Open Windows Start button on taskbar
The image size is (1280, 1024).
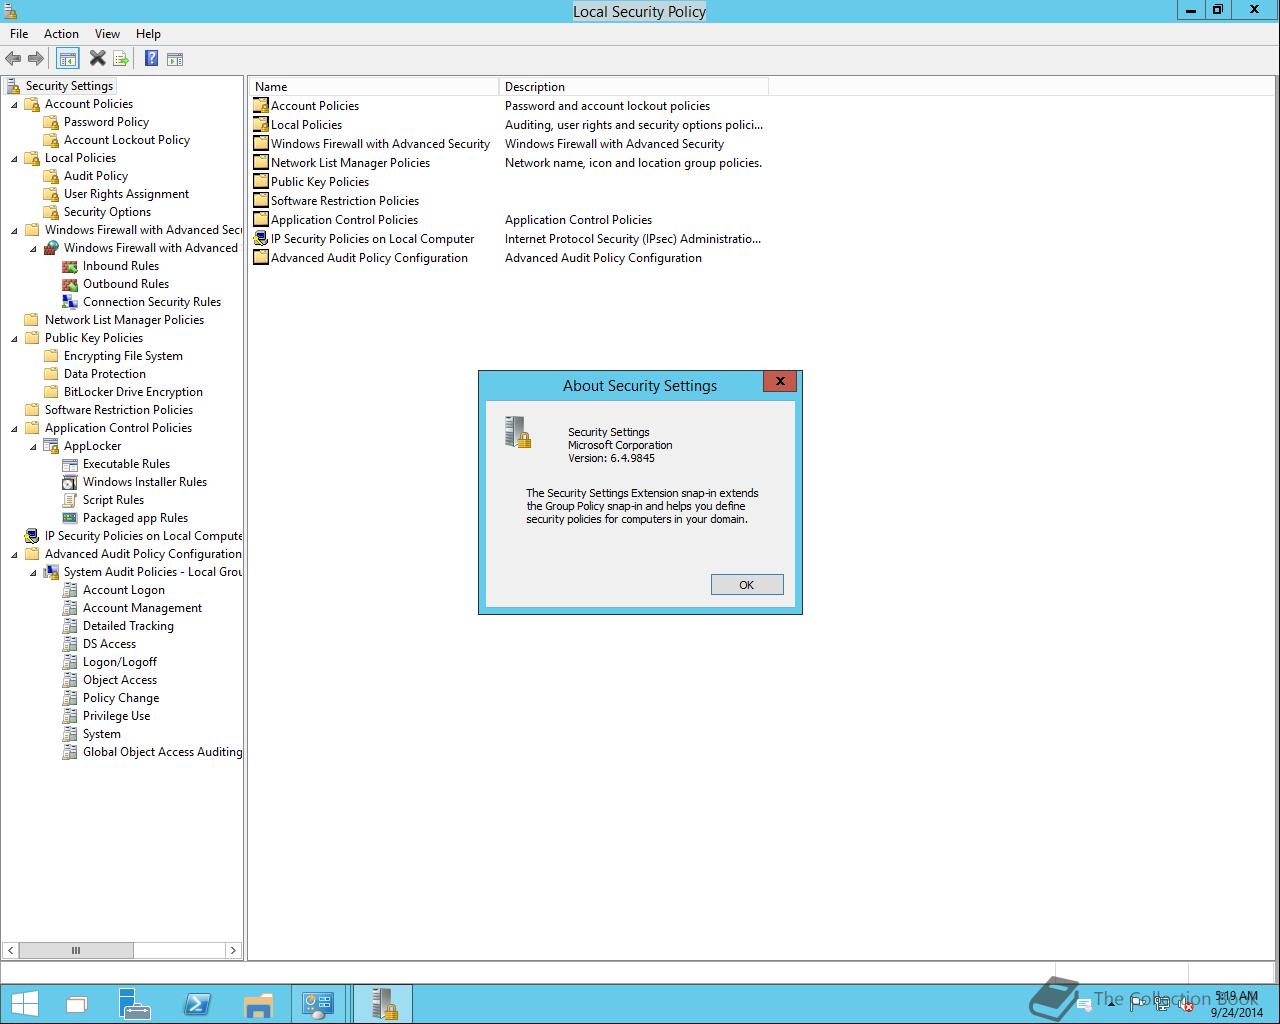coord(24,1004)
